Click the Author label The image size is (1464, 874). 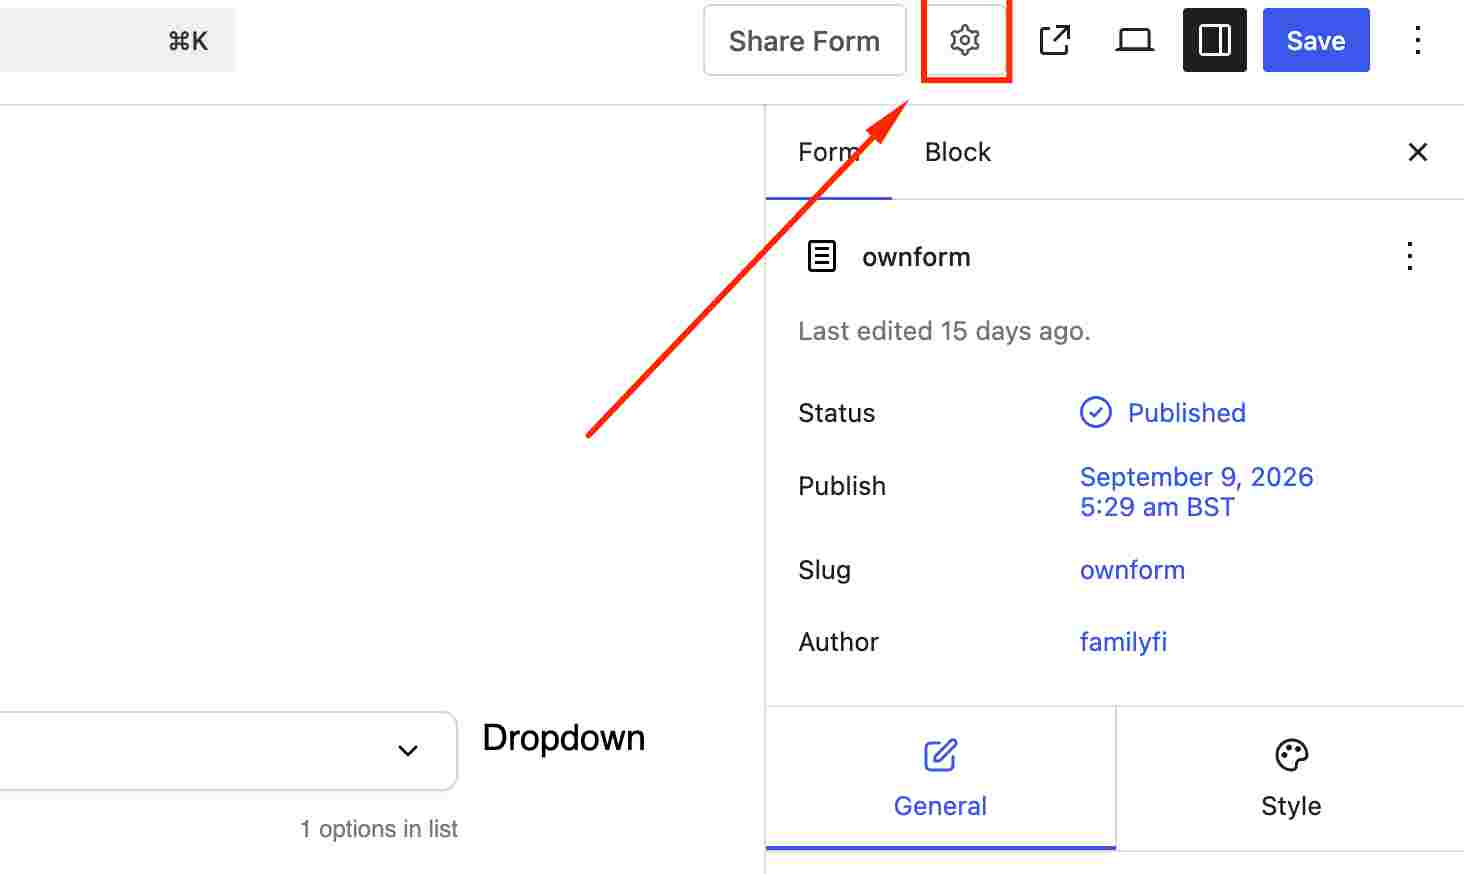click(x=839, y=642)
